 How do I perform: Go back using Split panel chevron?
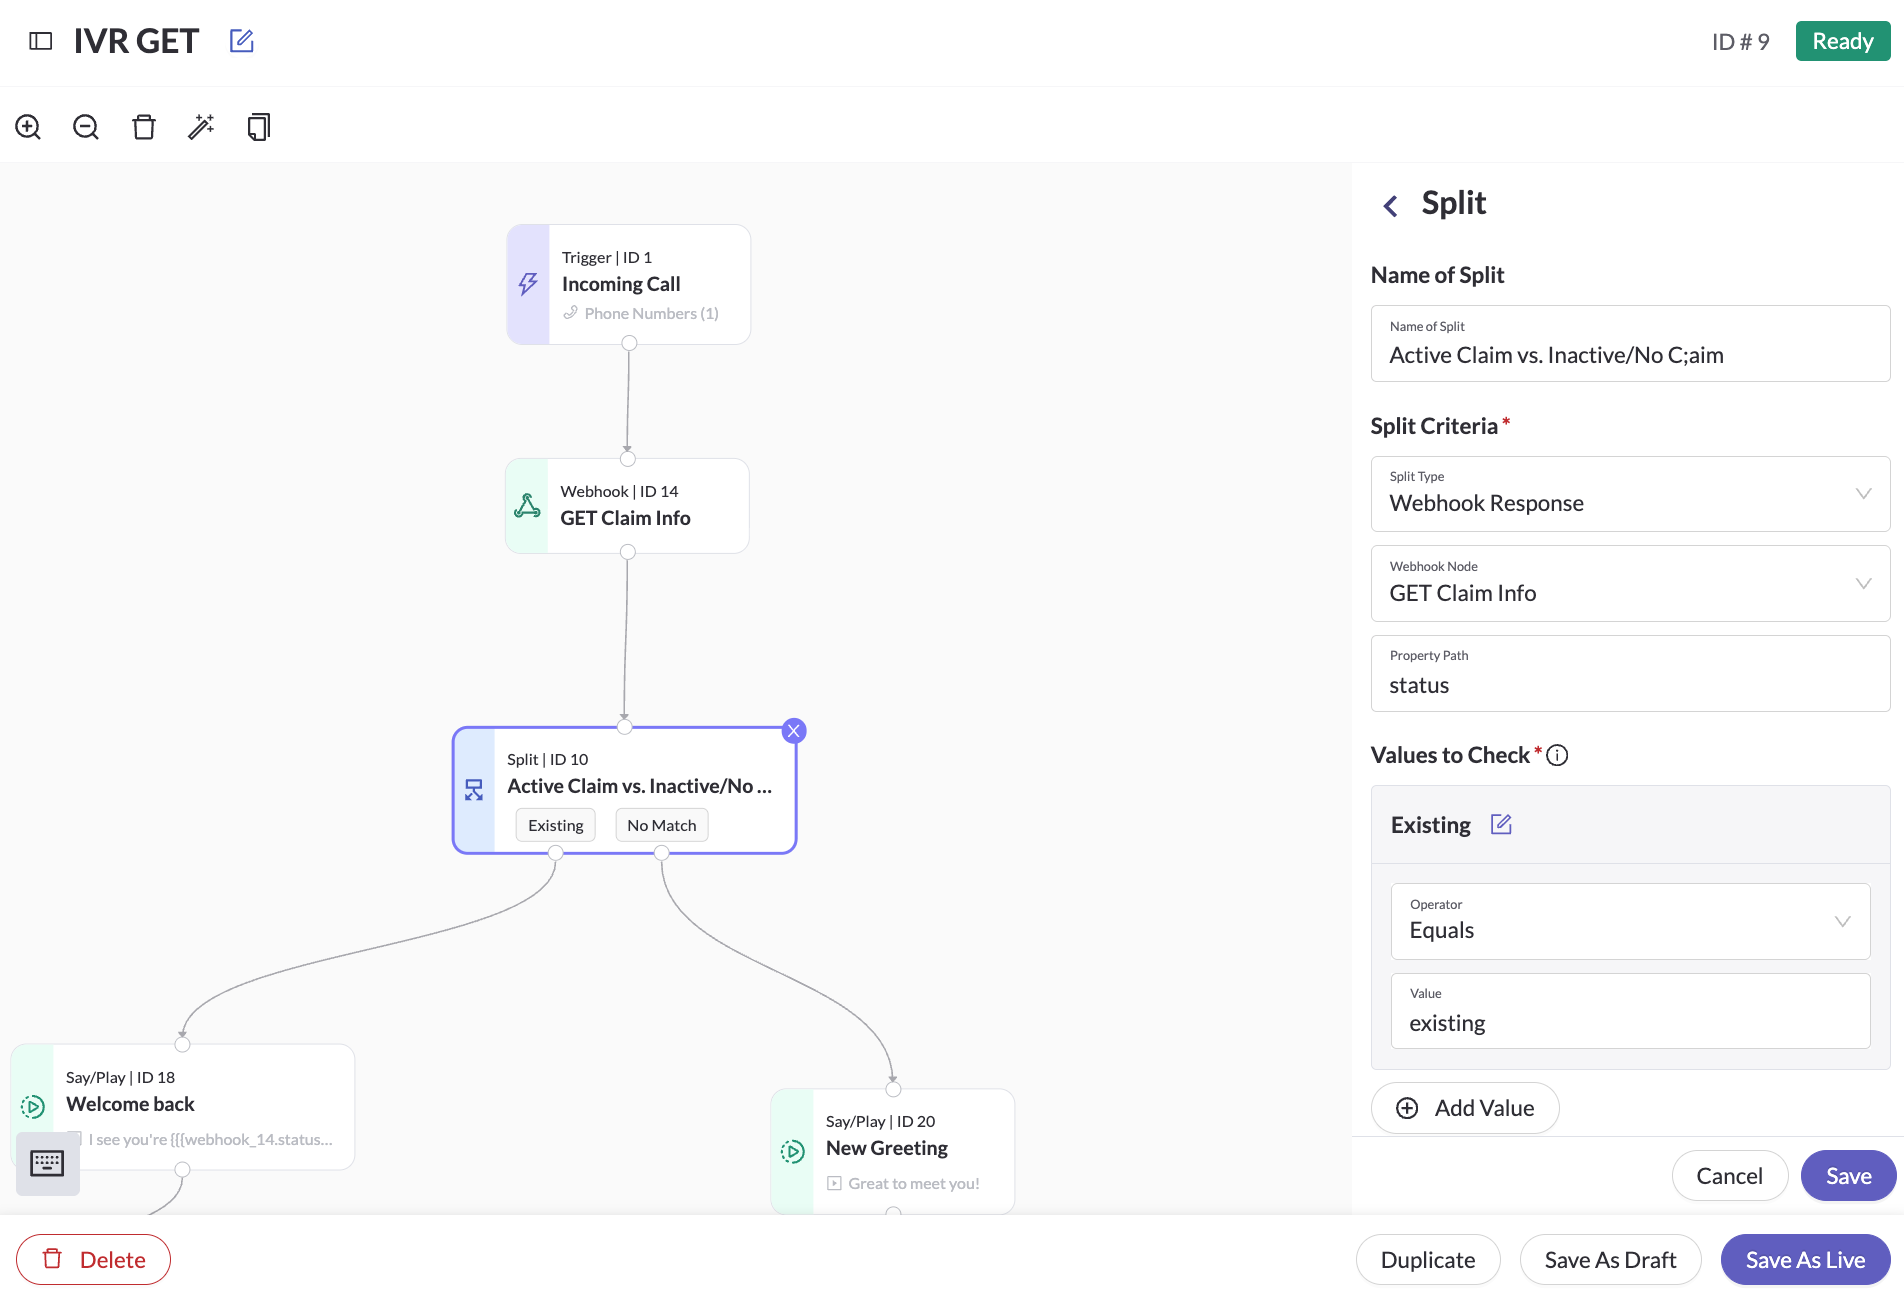pos(1390,205)
